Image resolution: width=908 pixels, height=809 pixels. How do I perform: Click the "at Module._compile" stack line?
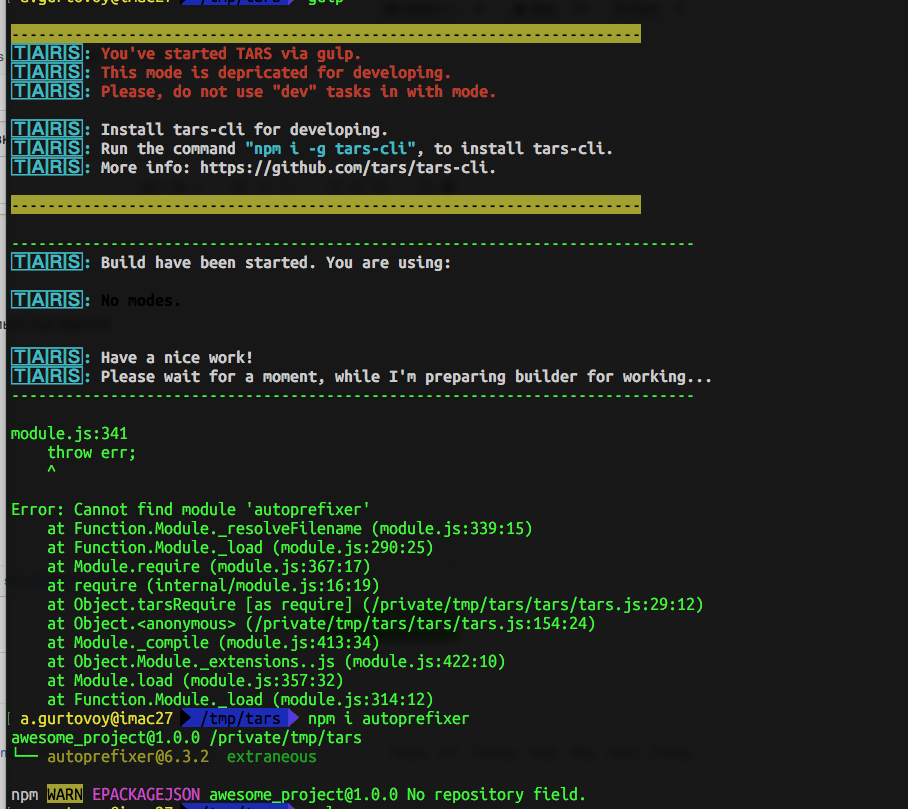213,643
